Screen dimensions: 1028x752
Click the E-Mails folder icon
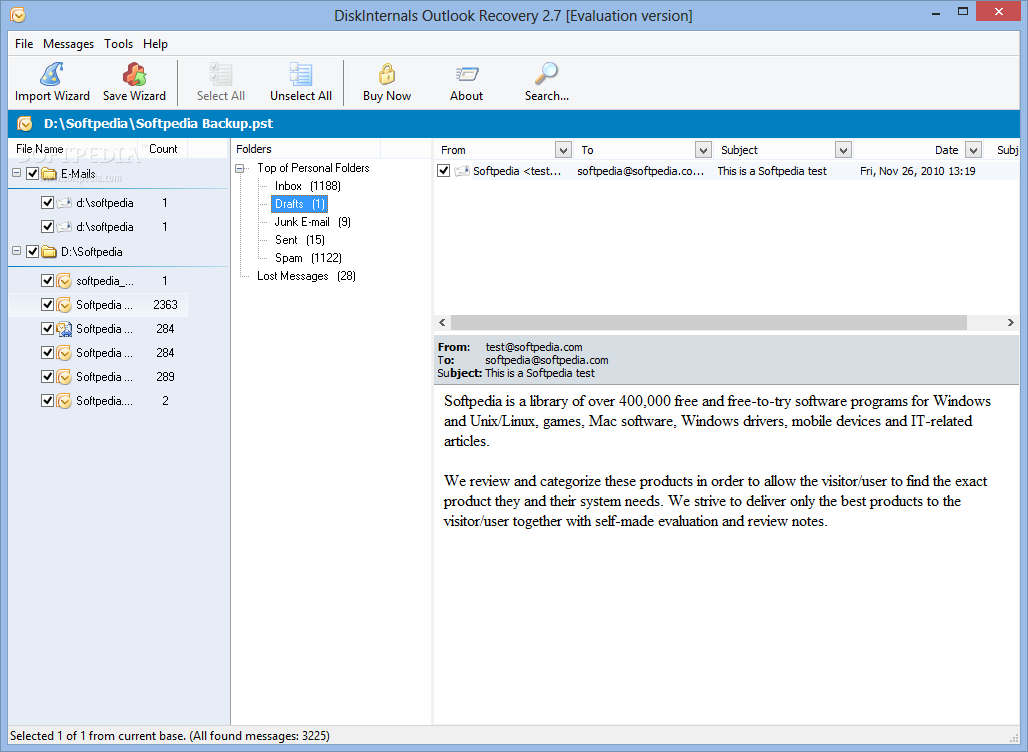click(49, 174)
